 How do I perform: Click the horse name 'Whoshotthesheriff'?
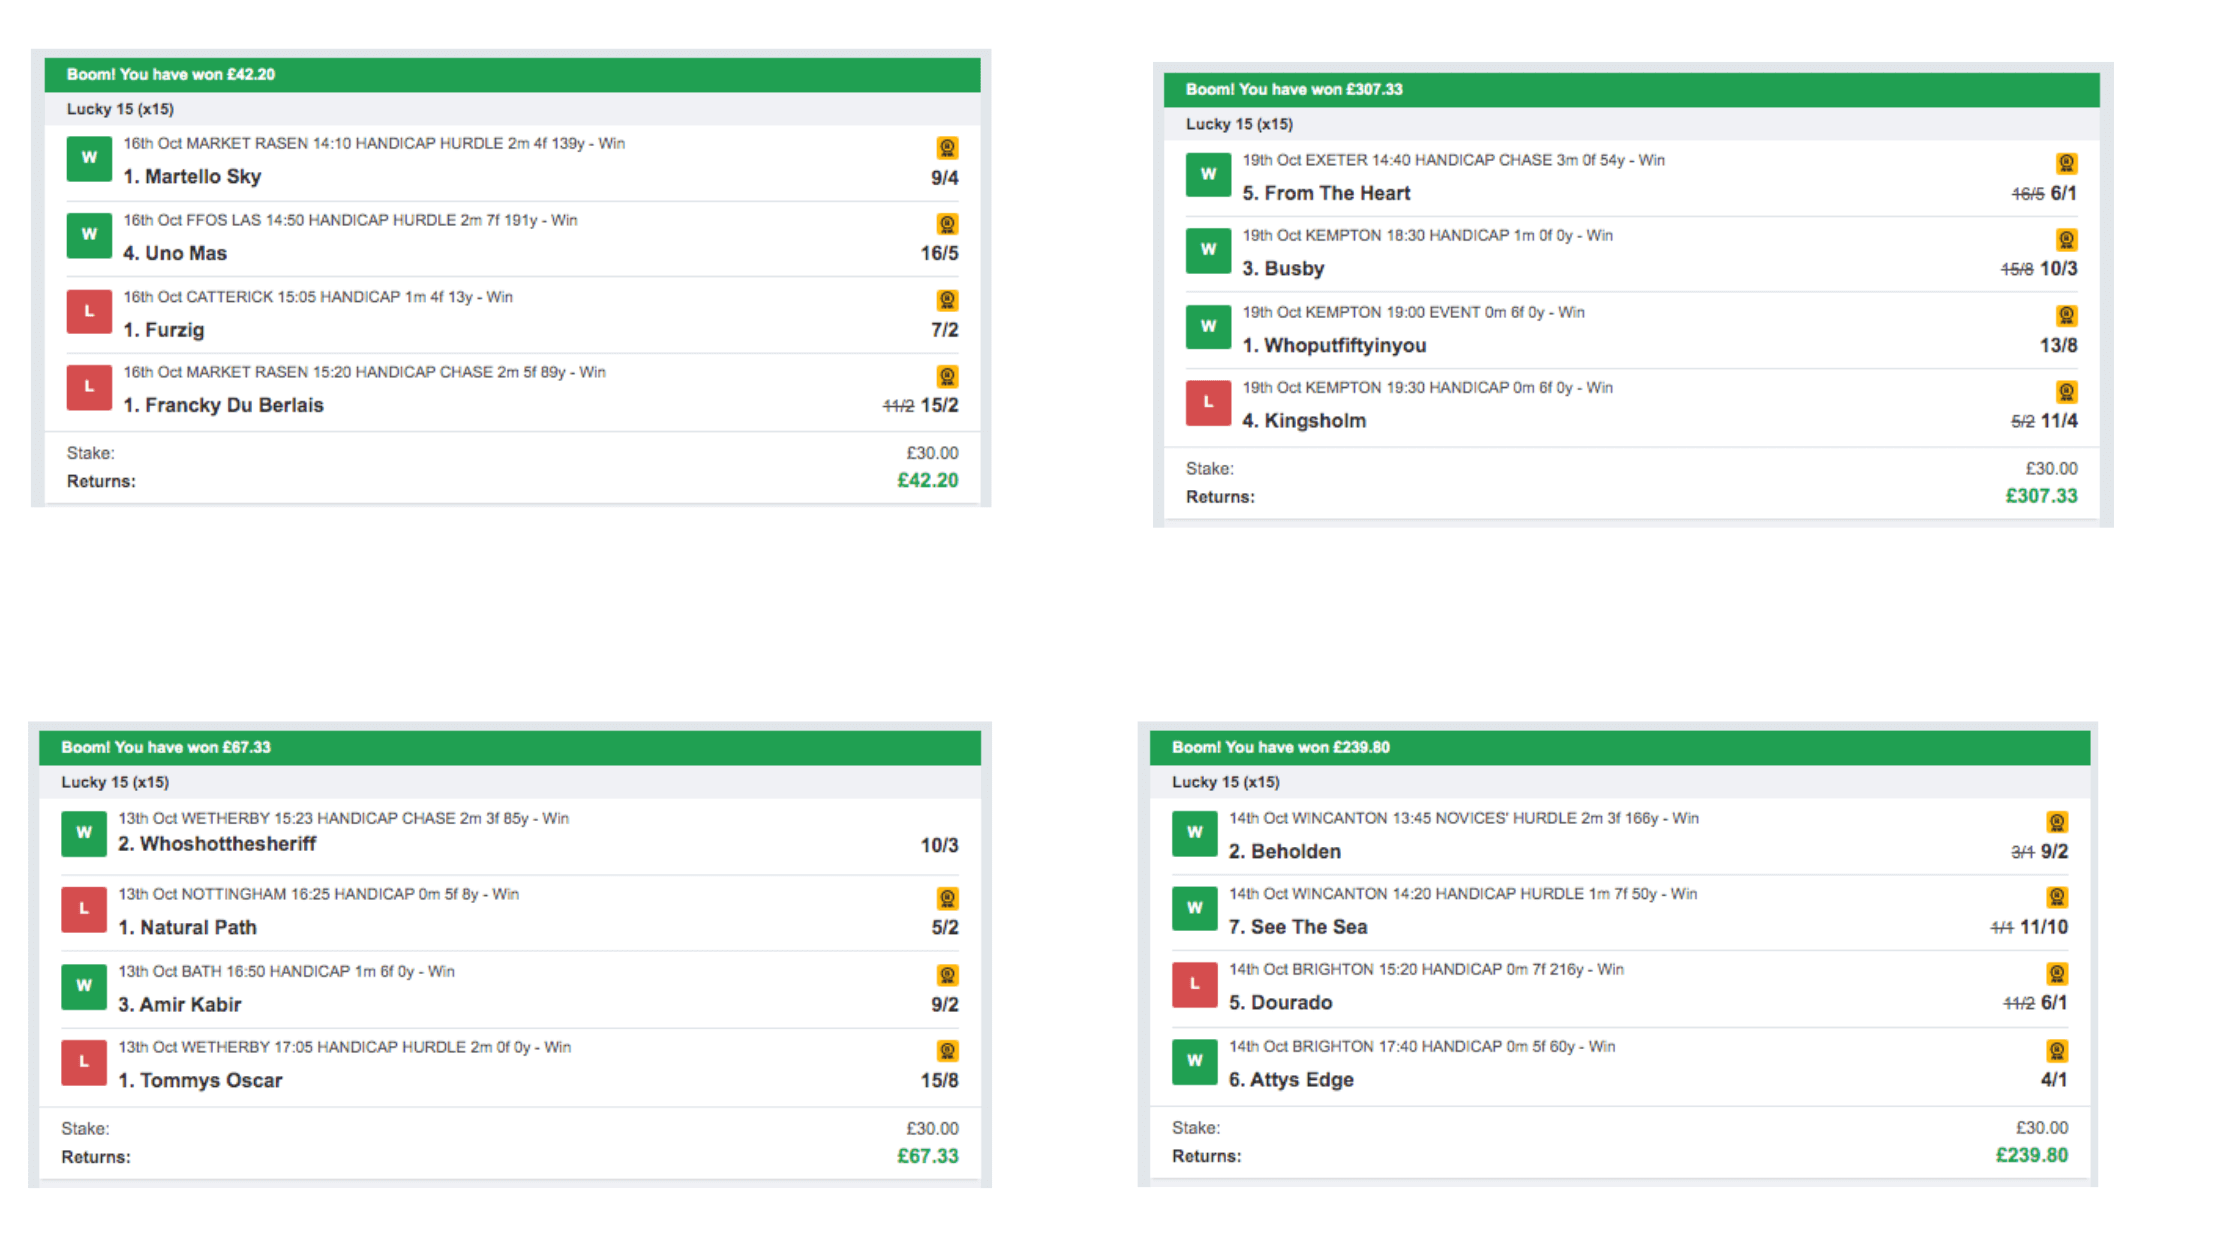[228, 844]
